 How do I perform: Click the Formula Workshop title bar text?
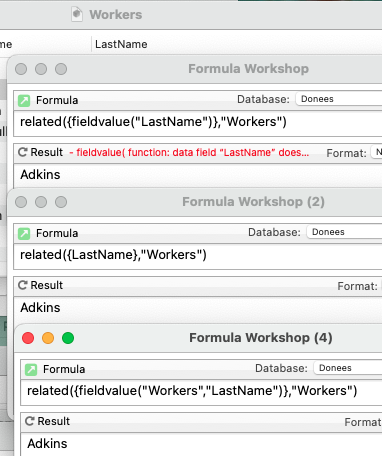pyautogui.click(x=249, y=69)
